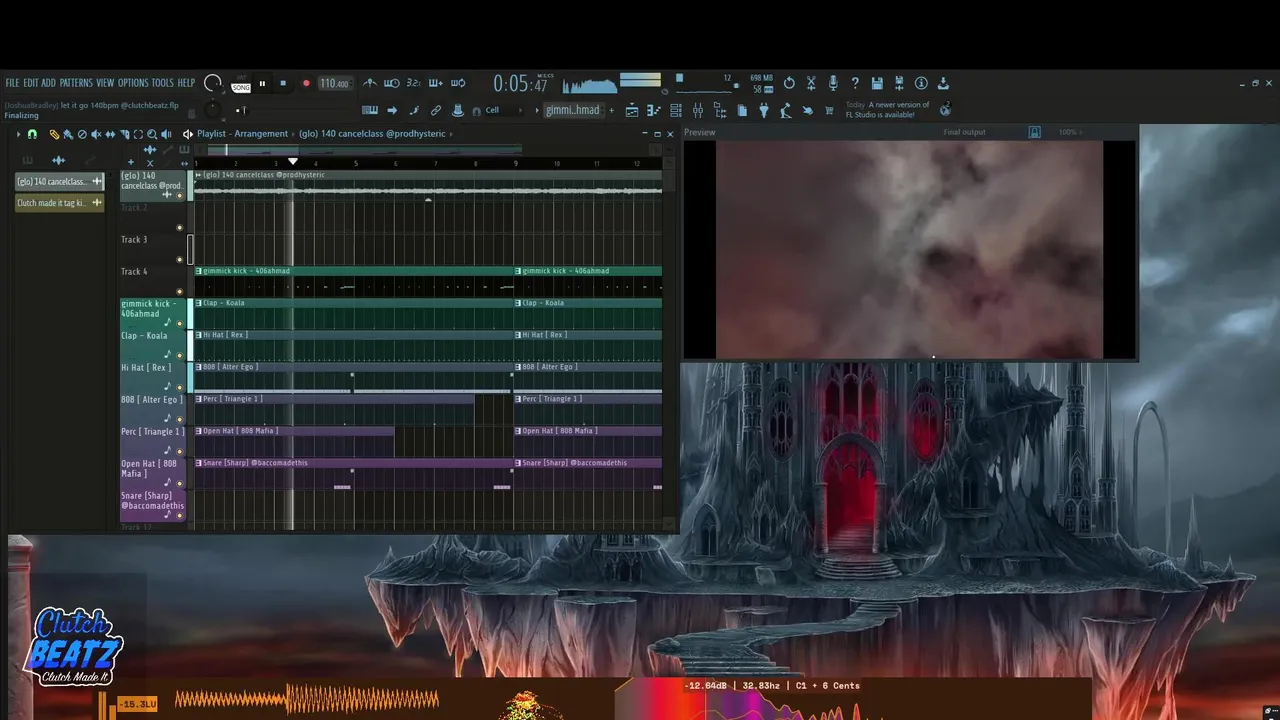Mute Track 3 with its dot
Image resolution: width=1280 pixels, height=720 pixels.
(x=180, y=259)
